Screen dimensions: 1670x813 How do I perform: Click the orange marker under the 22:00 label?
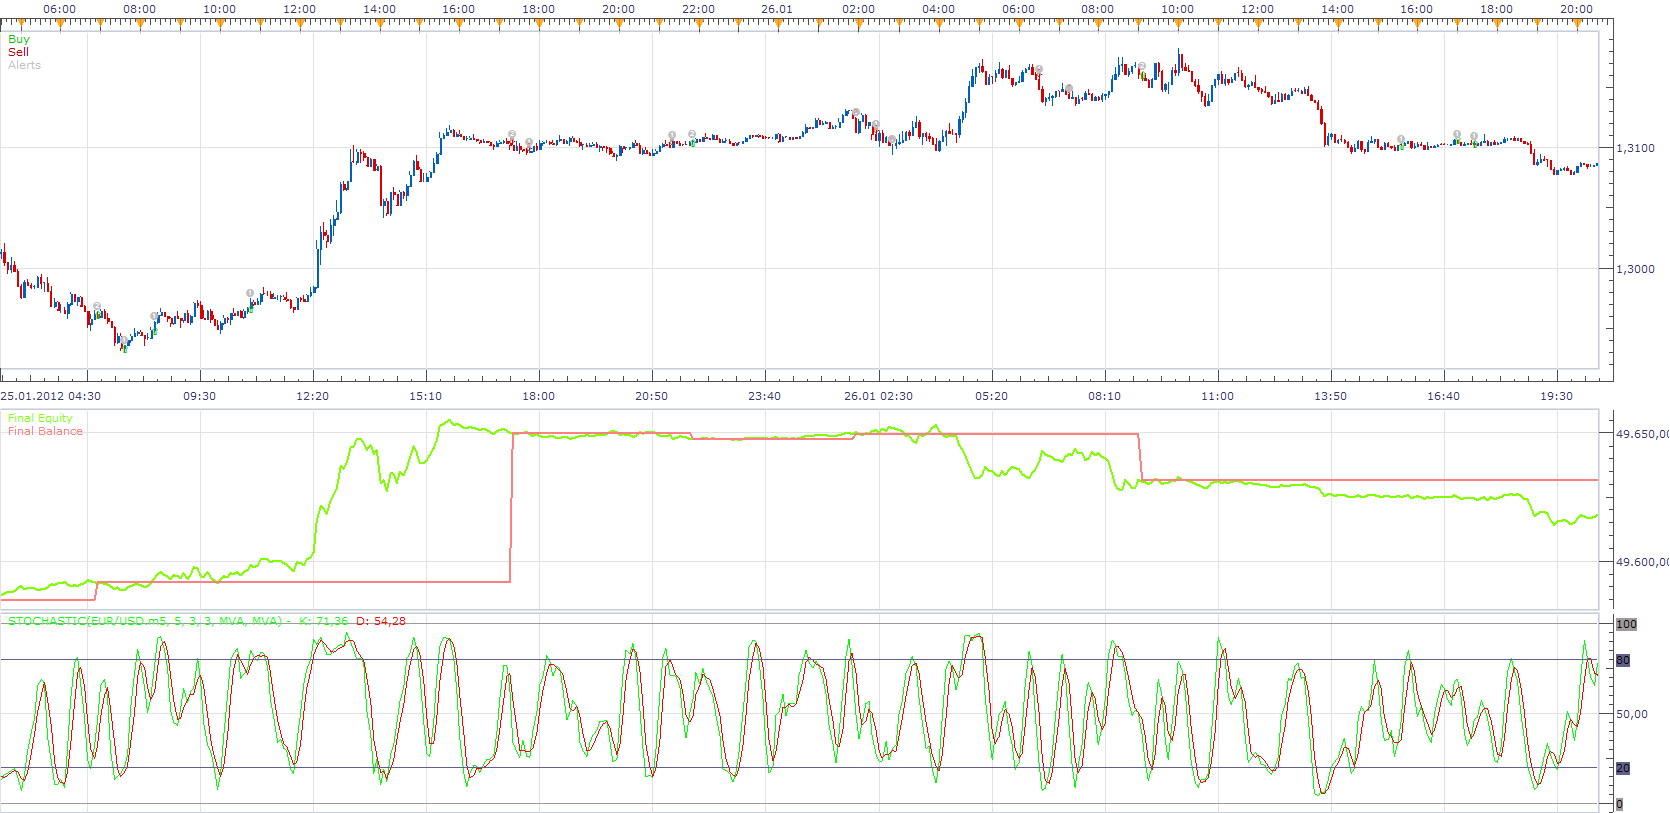(698, 22)
